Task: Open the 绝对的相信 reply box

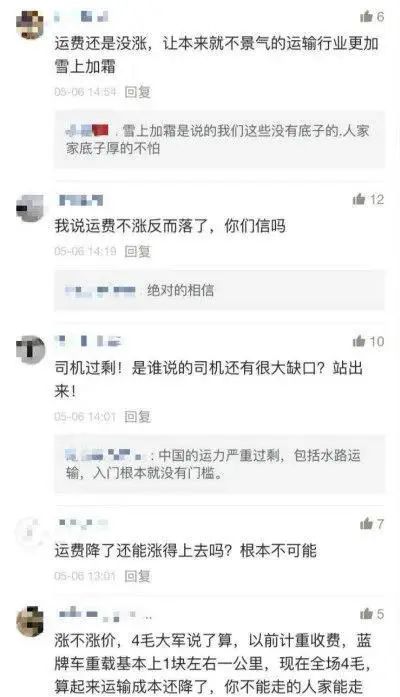Action: point(220,290)
